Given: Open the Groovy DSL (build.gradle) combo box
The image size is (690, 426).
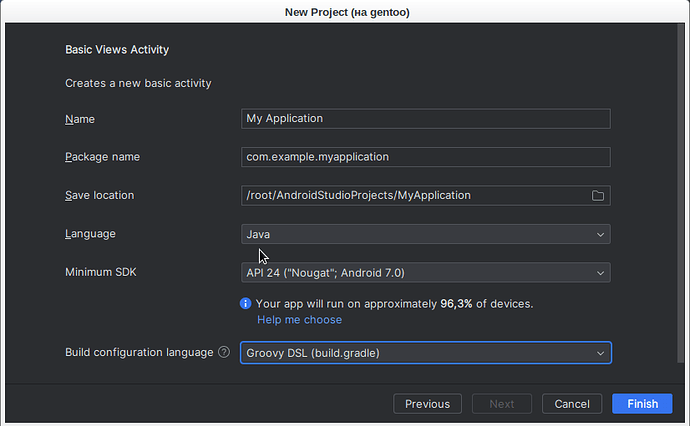Looking at the screenshot, I should tap(426, 353).
